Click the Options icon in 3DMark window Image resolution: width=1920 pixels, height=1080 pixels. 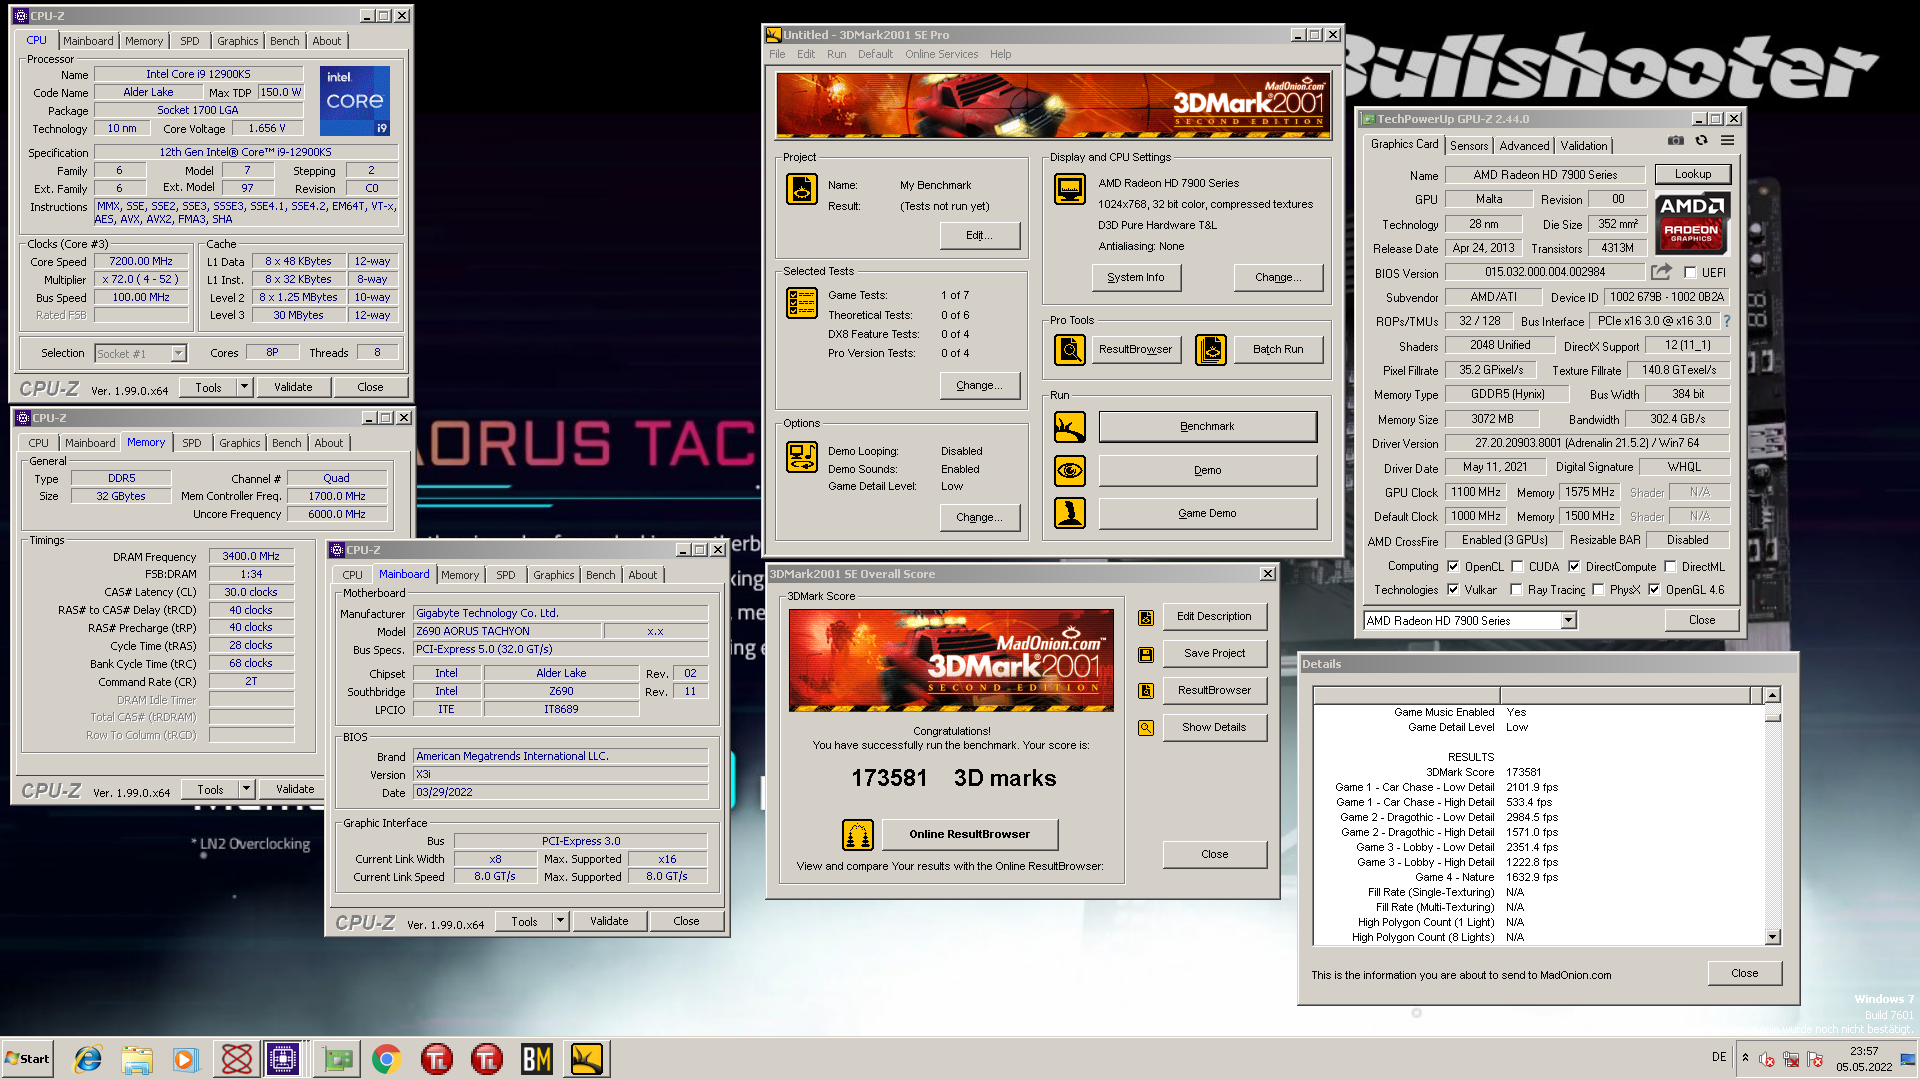click(x=802, y=457)
